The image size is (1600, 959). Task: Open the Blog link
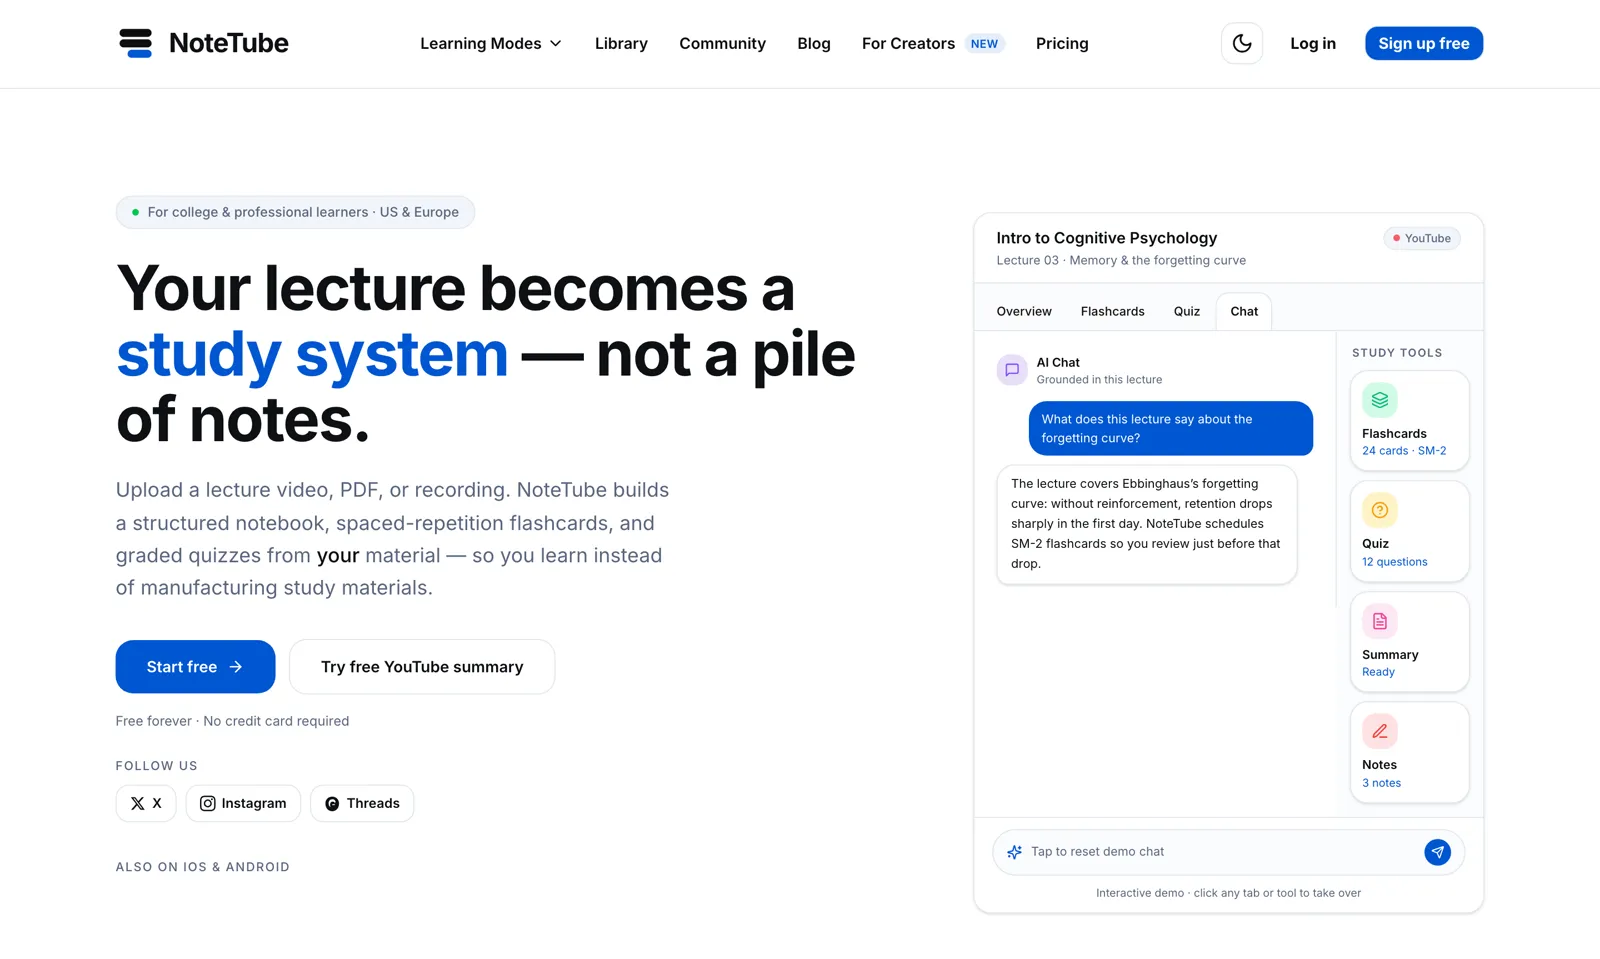(x=814, y=43)
